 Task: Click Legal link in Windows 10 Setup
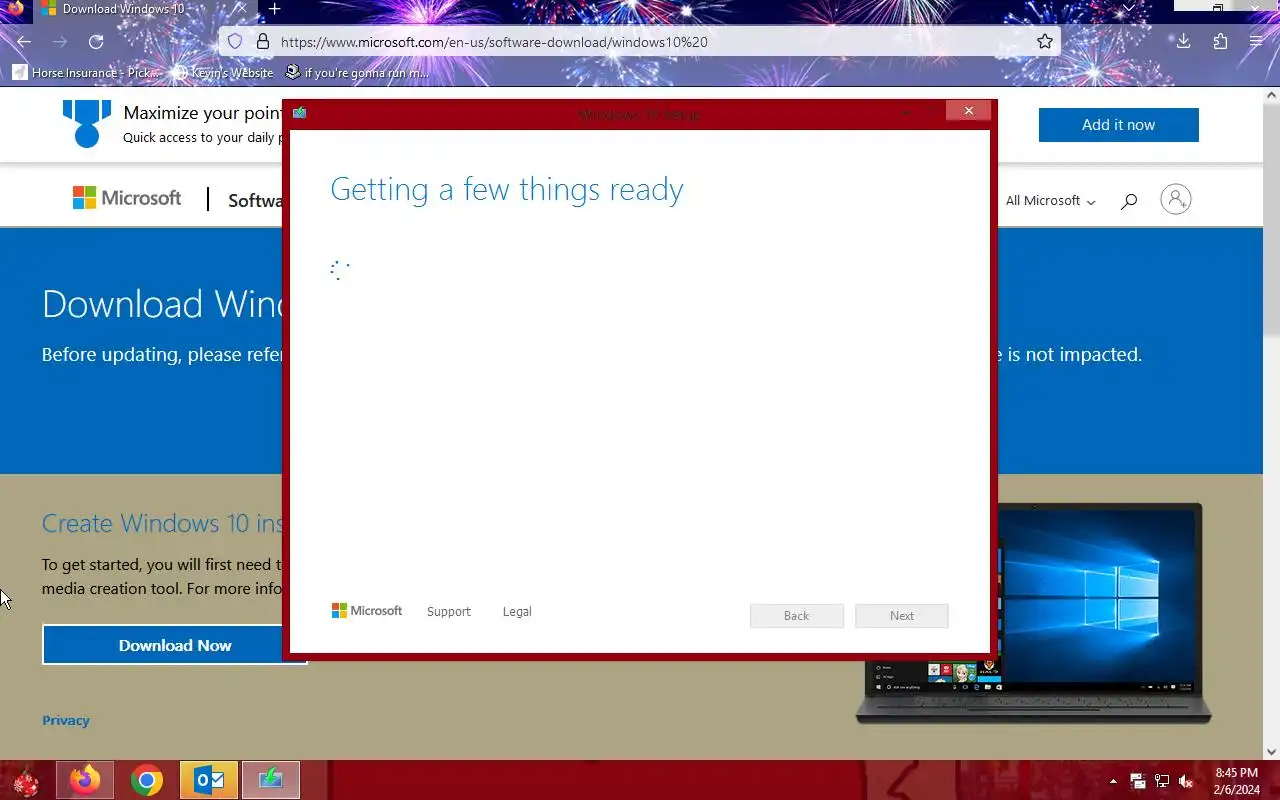pos(517,611)
